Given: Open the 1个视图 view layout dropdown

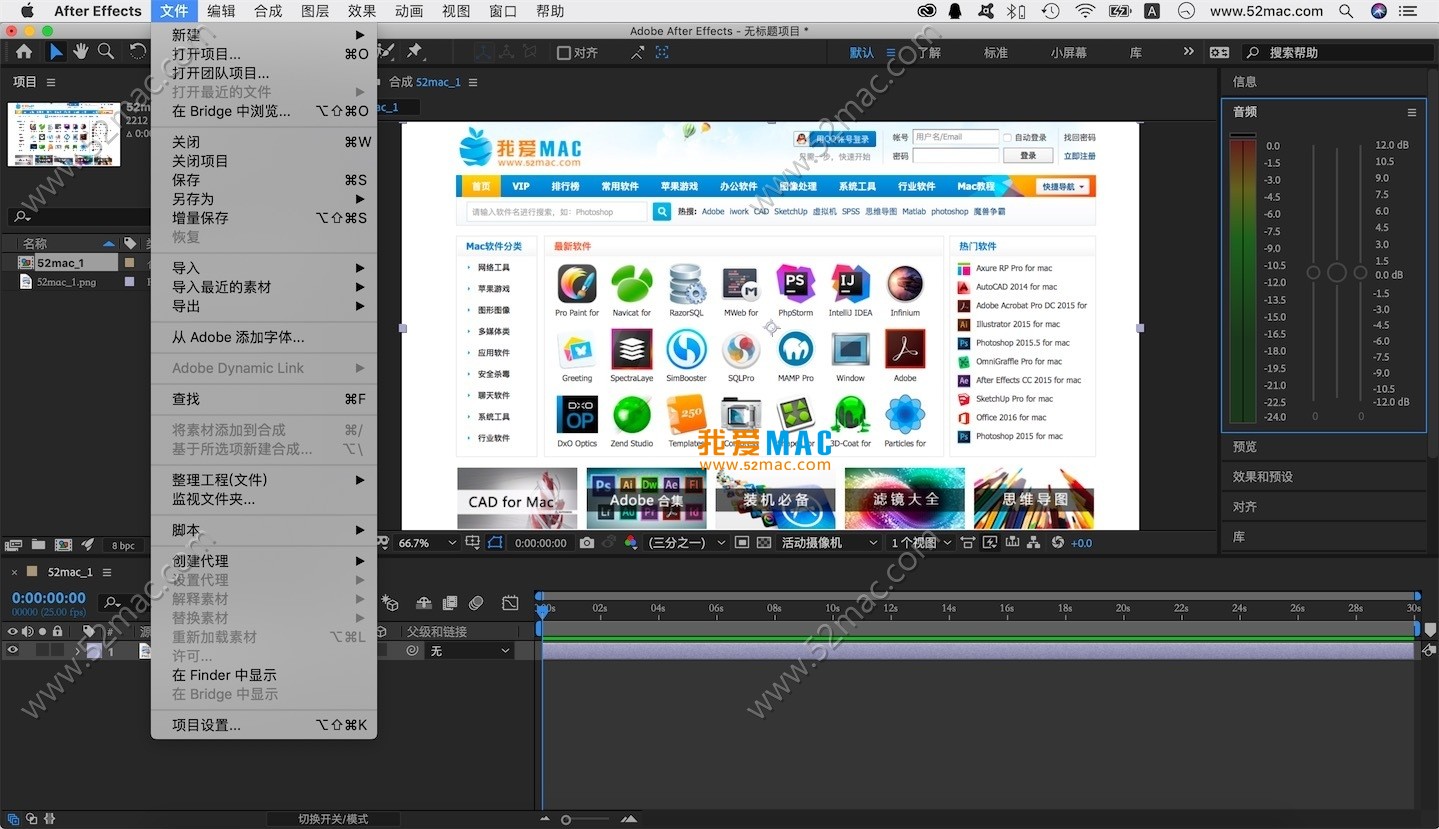Looking at the screenshot, I should pyautogui.click(x=920, y=543).
